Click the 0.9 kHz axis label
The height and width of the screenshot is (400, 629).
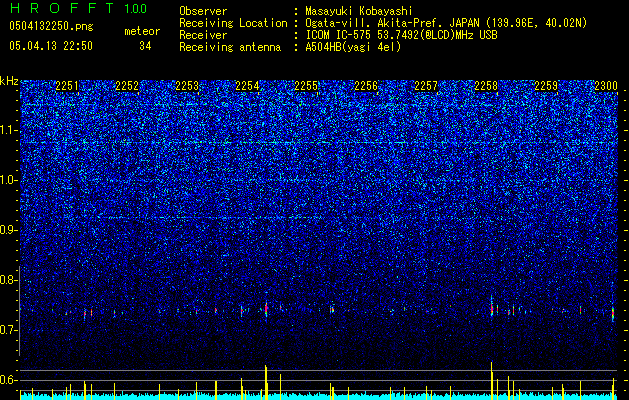9,230
